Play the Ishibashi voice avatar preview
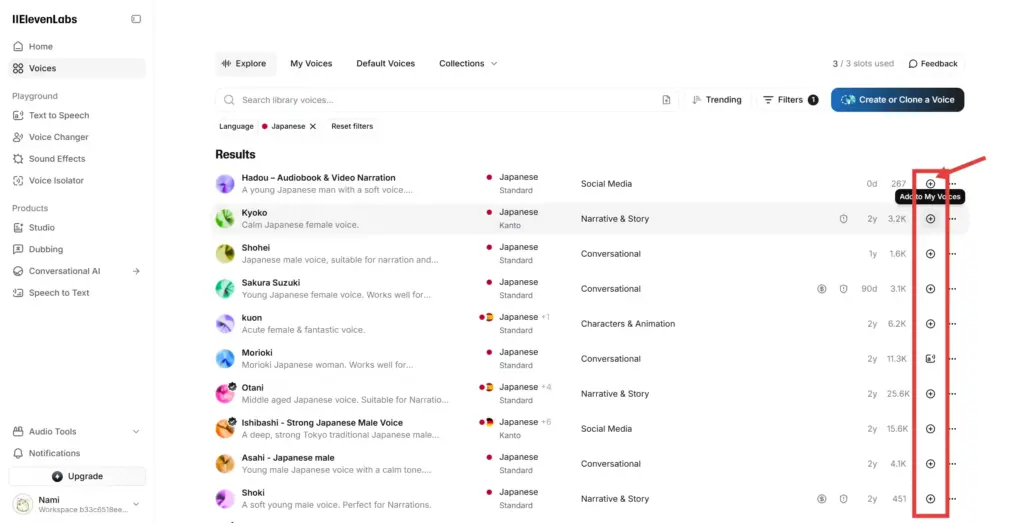 click(225, 429)
